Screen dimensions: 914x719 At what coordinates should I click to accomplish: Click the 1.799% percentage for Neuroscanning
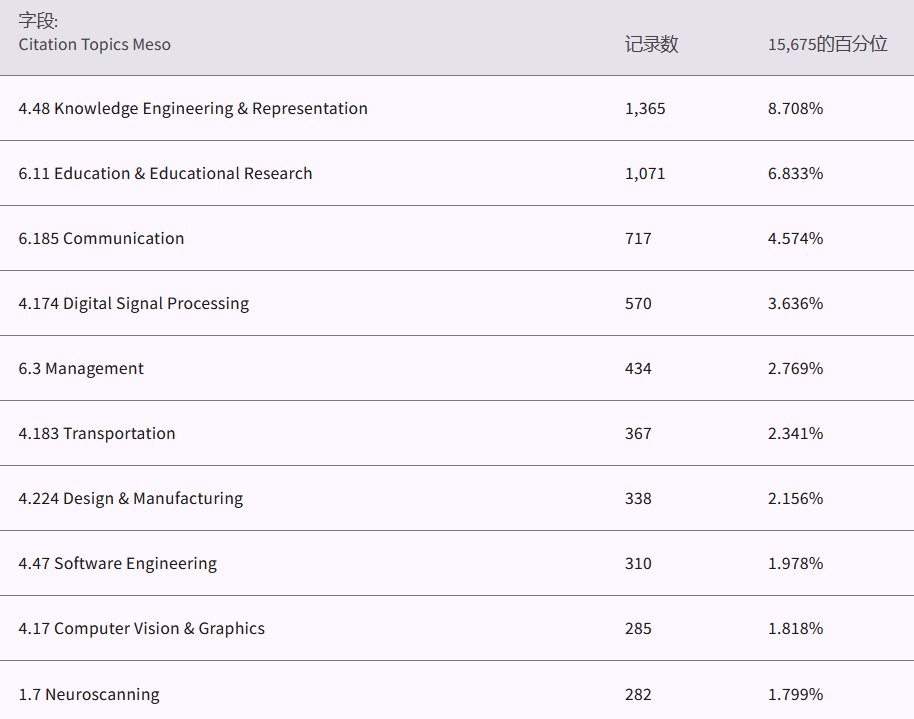click(795, 694)
